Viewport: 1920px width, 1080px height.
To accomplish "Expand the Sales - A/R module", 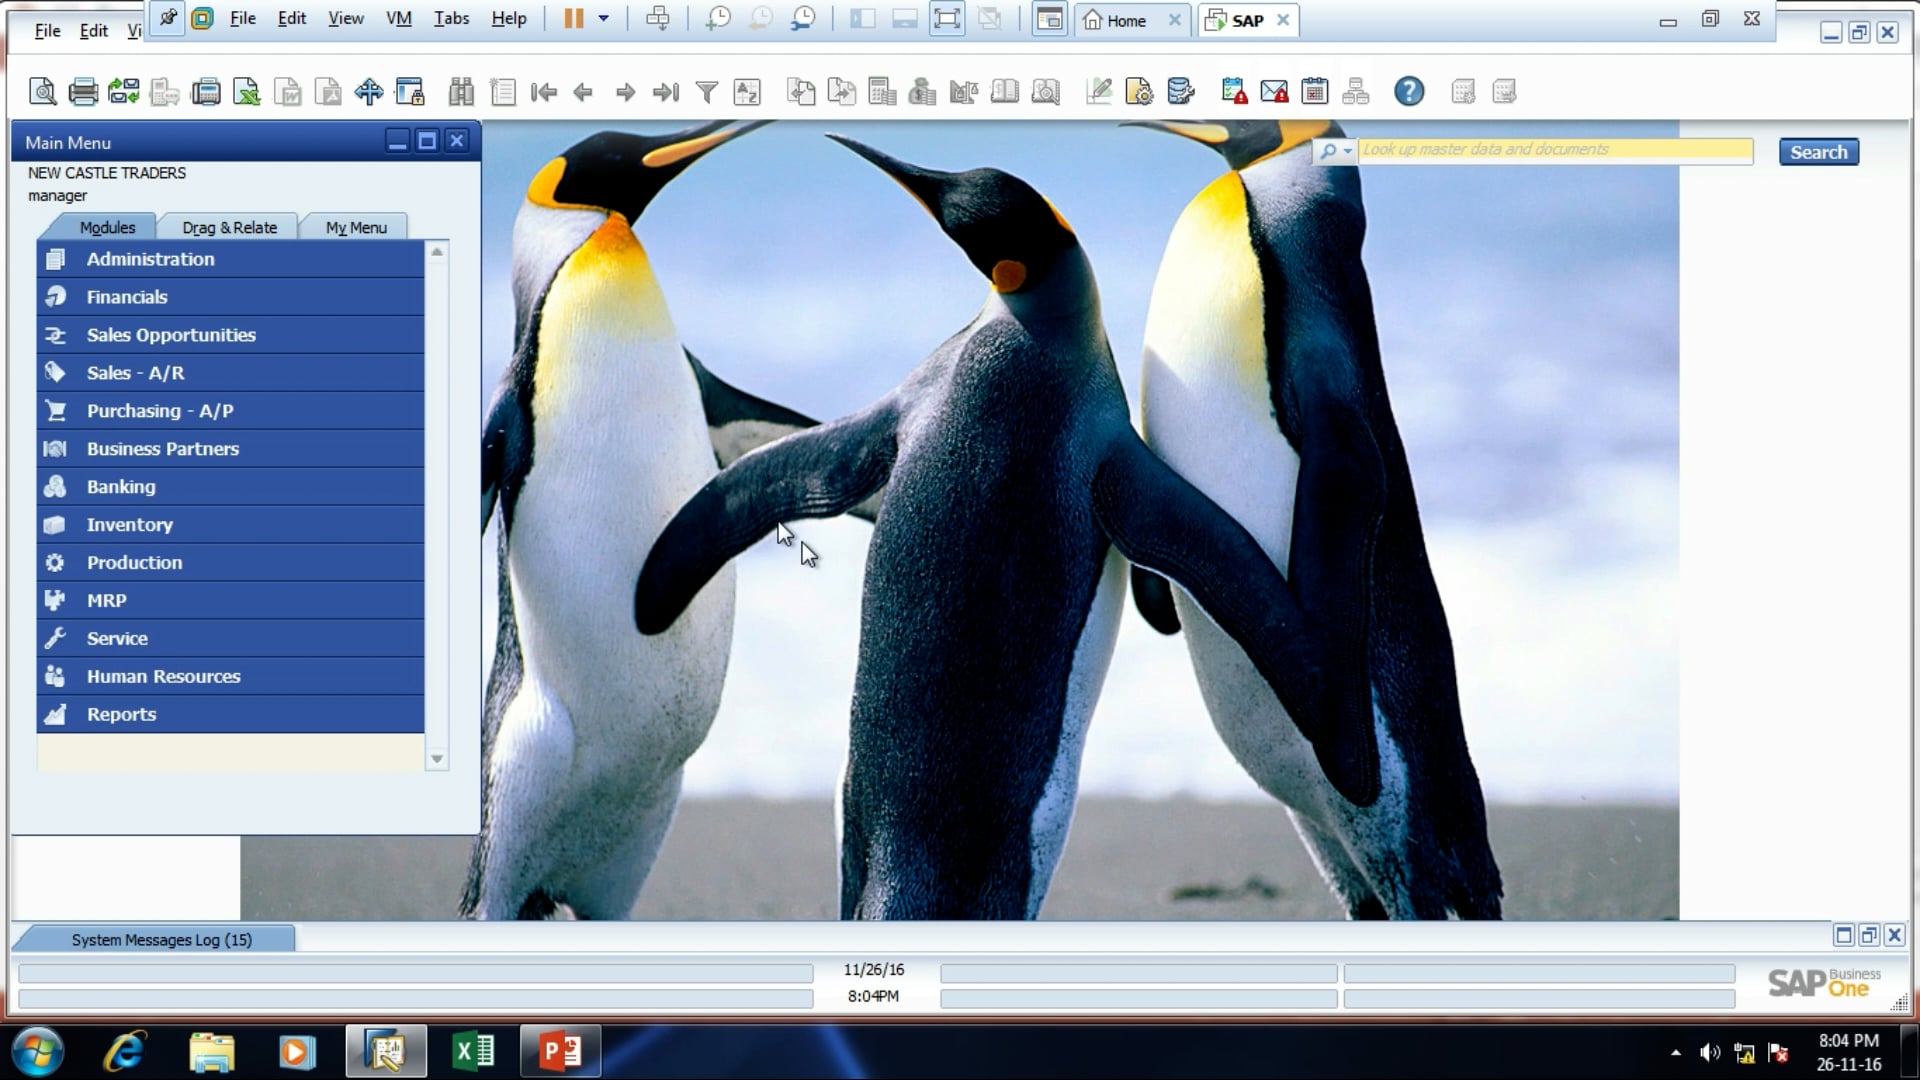I will [230, 373].
